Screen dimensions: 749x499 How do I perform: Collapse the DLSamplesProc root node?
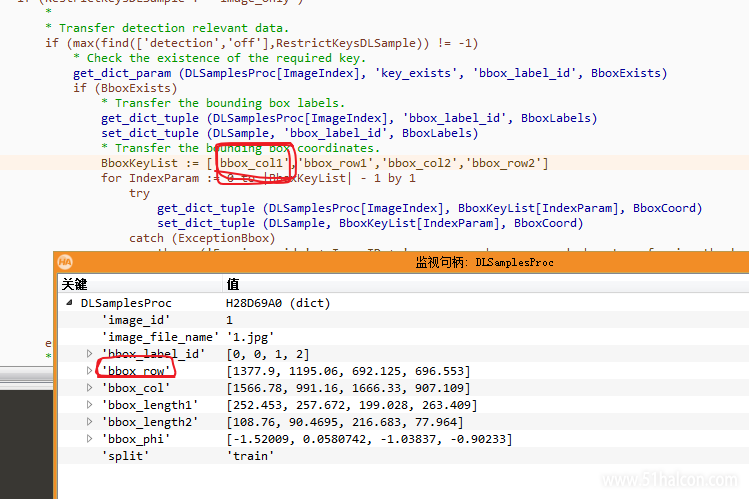tap(70, 302)
